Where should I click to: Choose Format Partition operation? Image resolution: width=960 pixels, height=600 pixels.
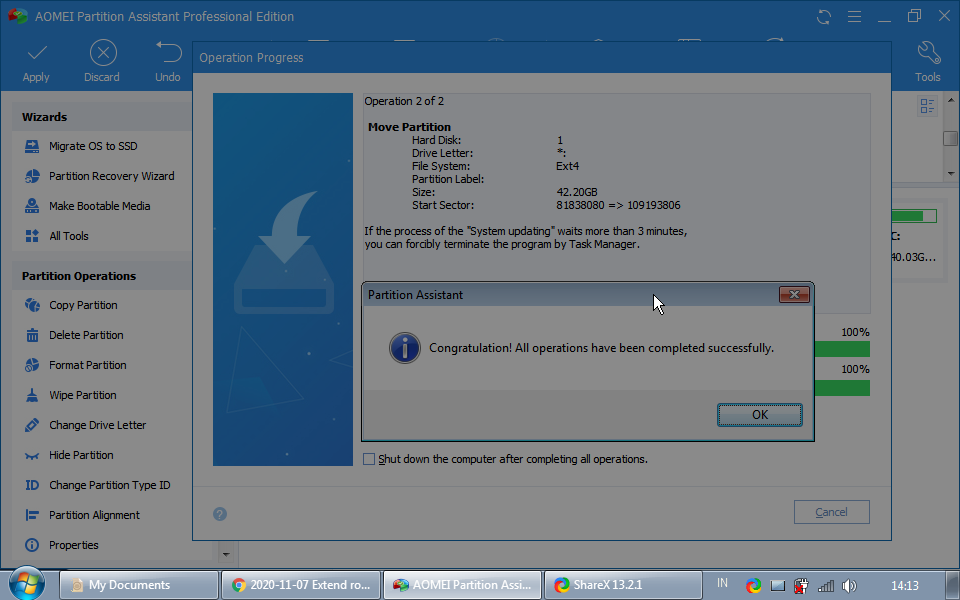pos(88,366)
